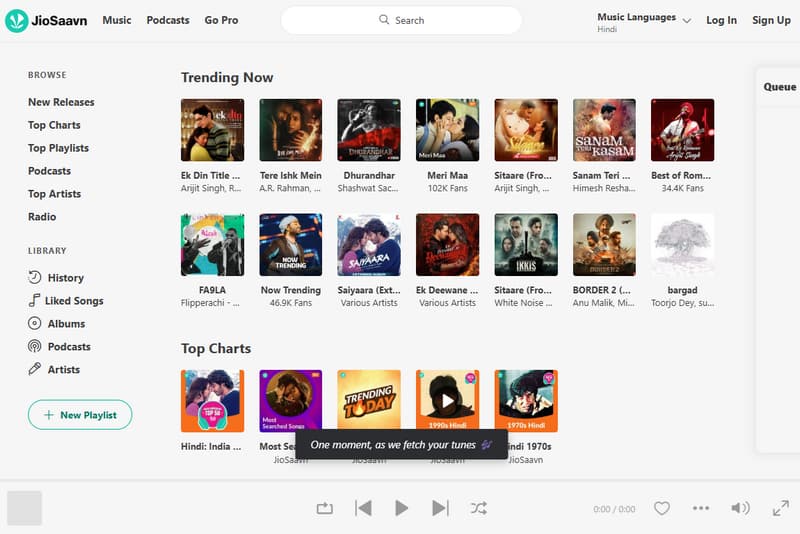This screenshot has height=534, width=800.
Task: Open Podcasts under Browse
Action: tap(49, 171)
